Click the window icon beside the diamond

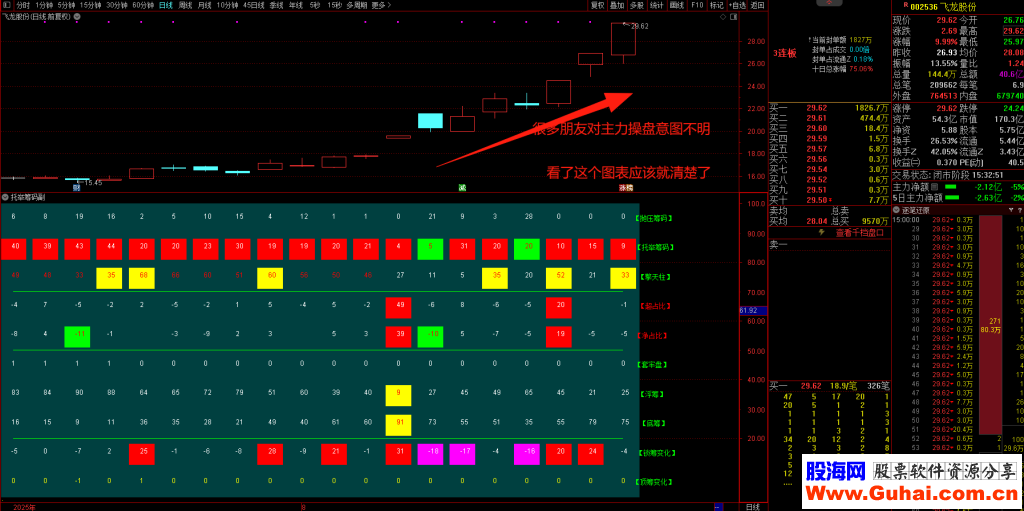pos(731,16)
